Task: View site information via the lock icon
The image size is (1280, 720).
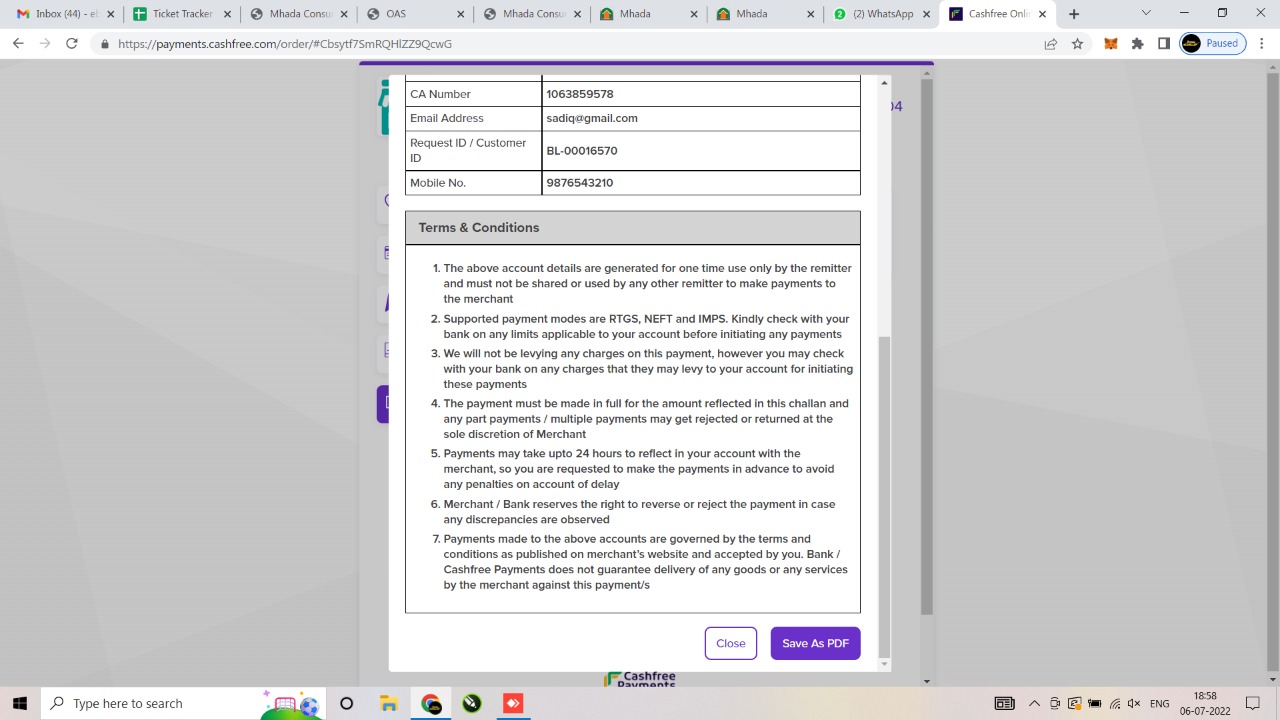Action: tap(104, 44)
